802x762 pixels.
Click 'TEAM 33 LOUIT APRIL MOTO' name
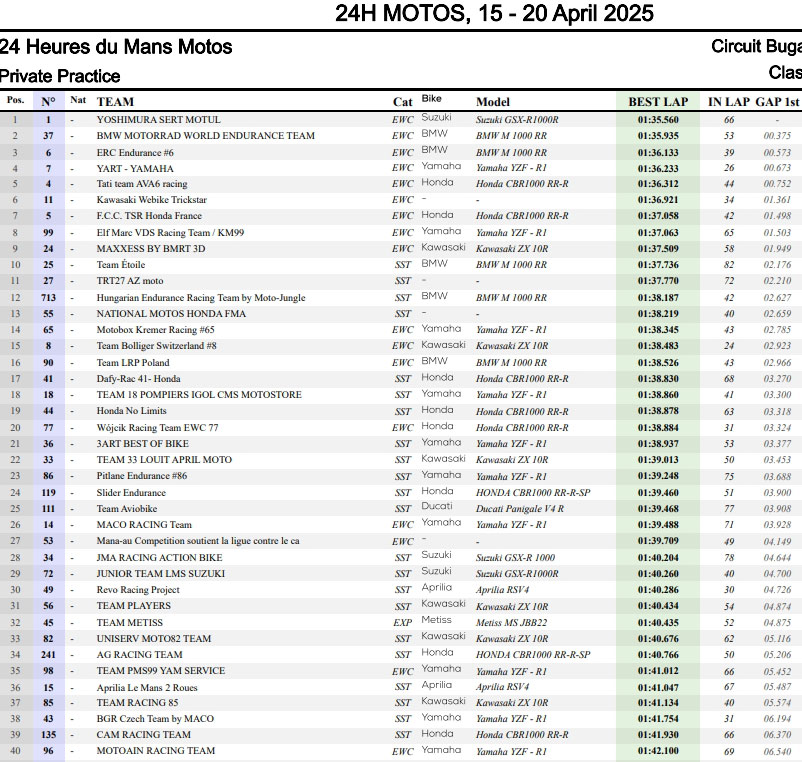164,459
